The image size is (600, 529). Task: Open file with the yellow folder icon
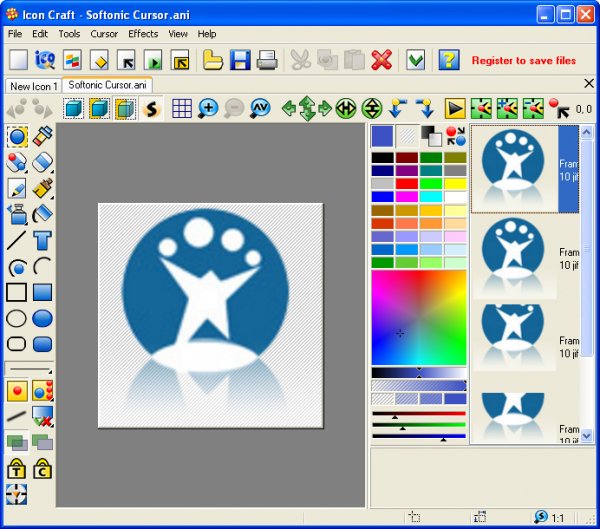(213, 60)
